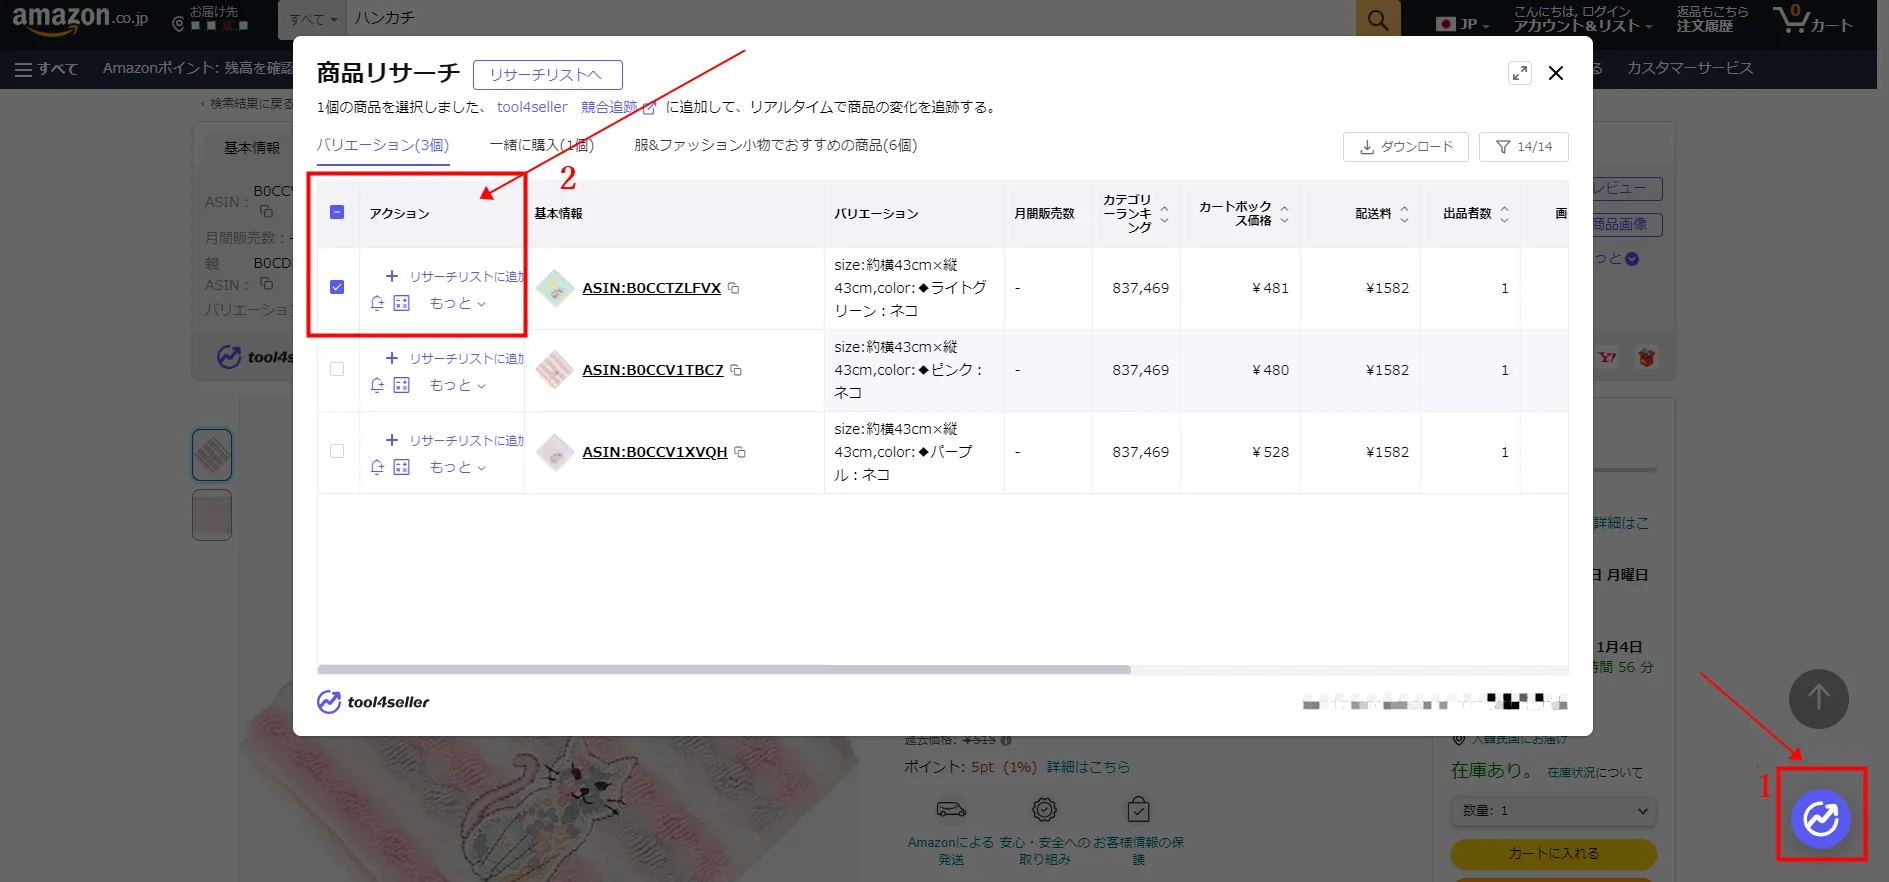Copy ASIN B0CCV1XVQH with its copy icon
This screenshot has height=882, width=1889.
(x=740, y=452)
